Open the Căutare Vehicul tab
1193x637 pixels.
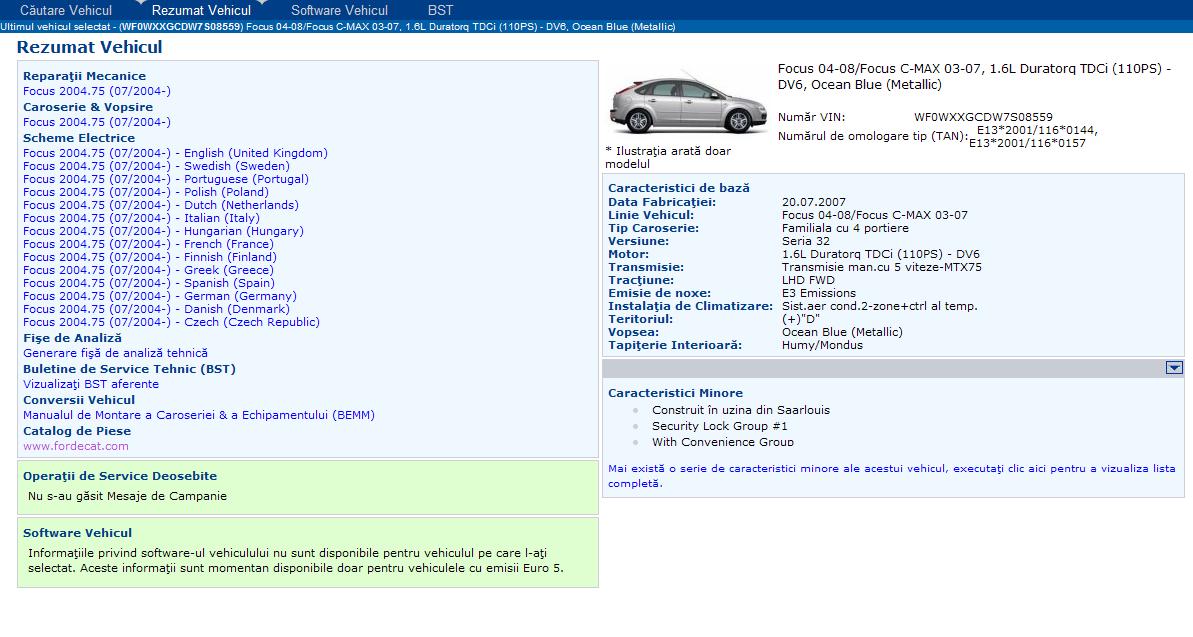tap(66, 10)
